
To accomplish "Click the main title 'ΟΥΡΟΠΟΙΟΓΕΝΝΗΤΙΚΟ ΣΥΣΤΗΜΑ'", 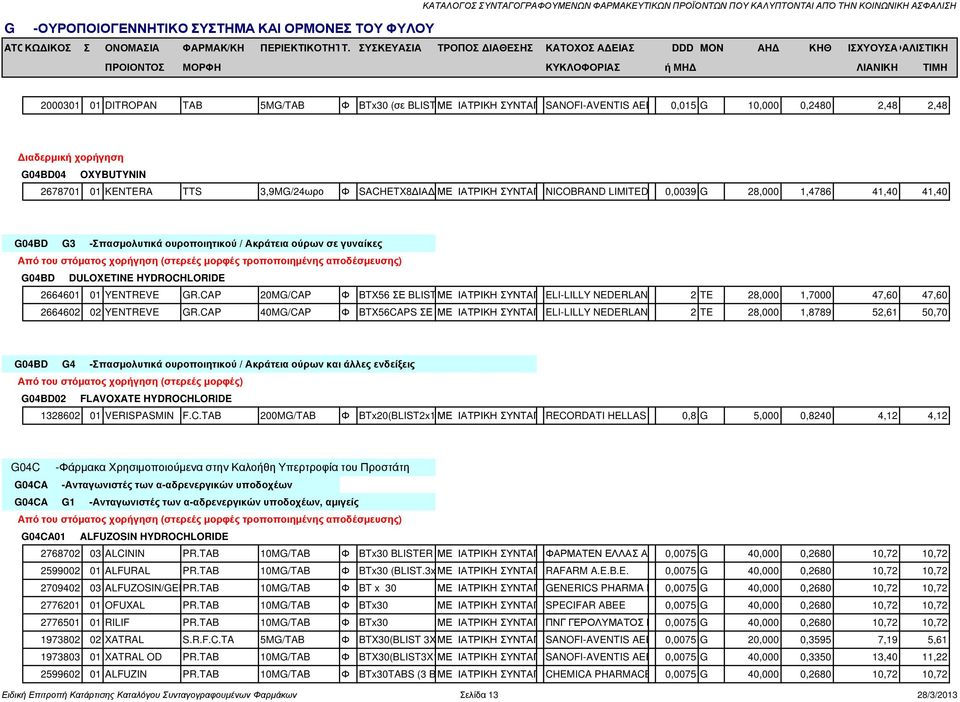I will [234, 28].
